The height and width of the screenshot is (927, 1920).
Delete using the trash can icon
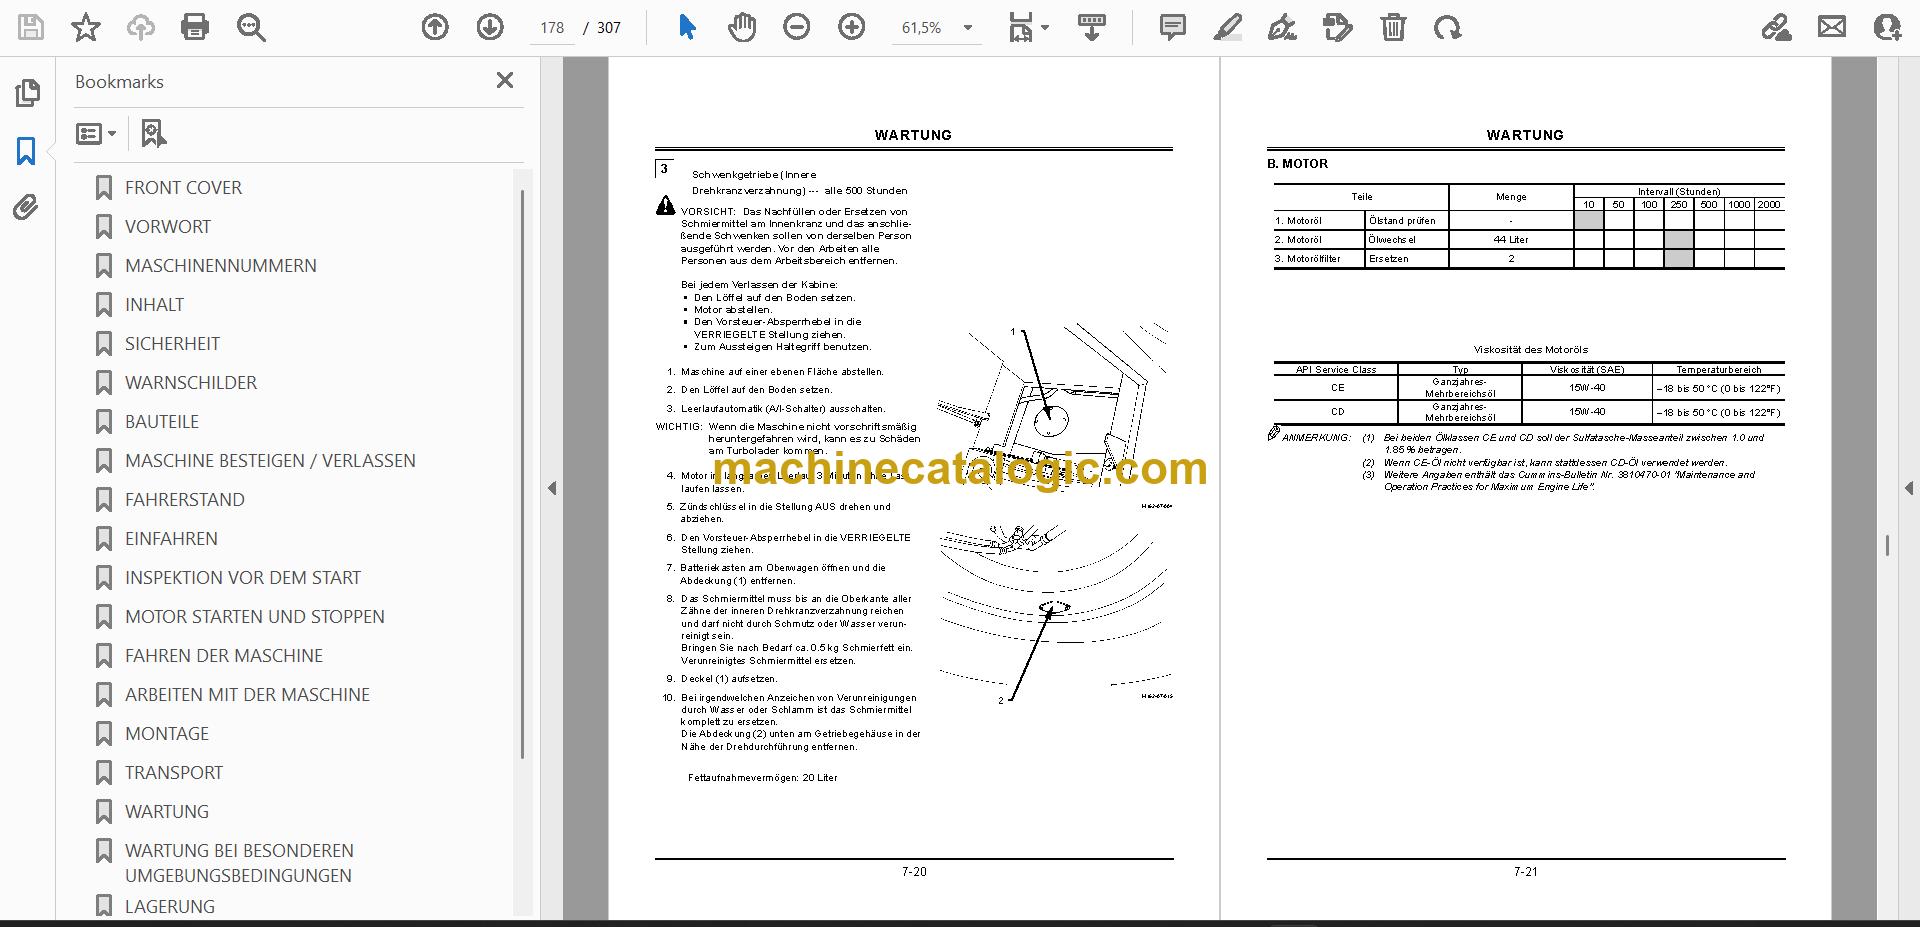1393,27
